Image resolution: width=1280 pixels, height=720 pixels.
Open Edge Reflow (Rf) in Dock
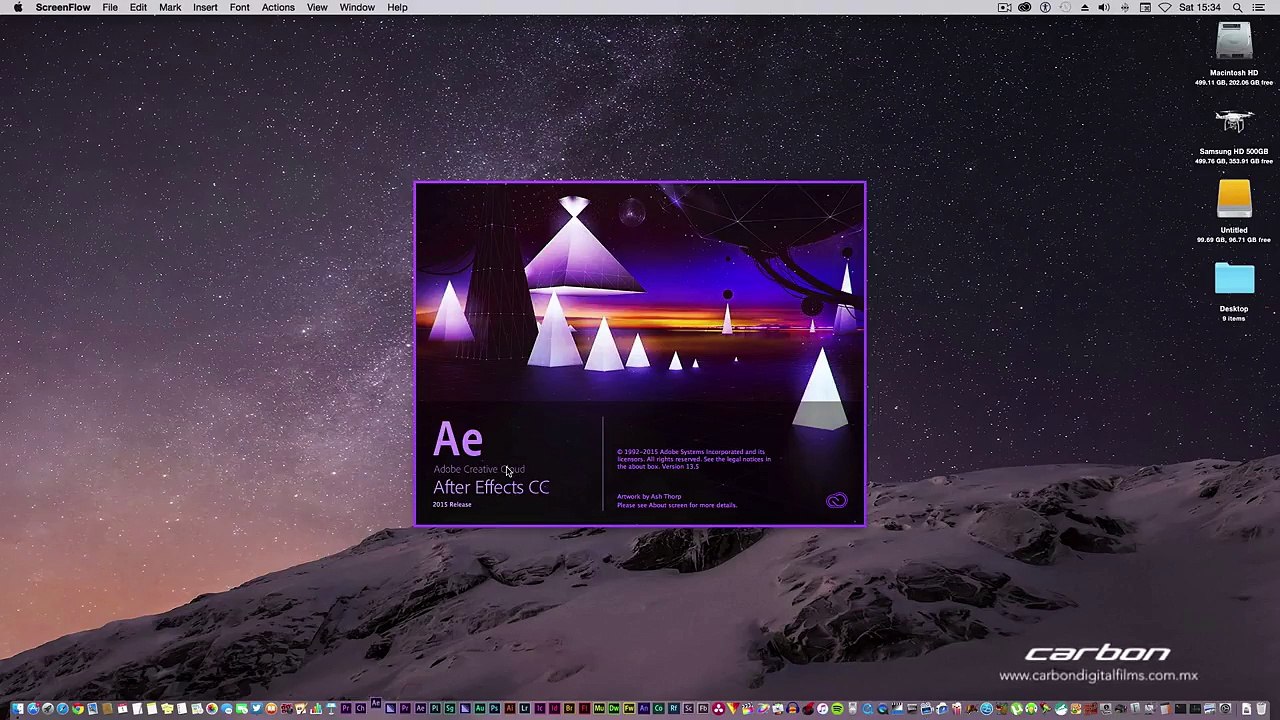673,709
